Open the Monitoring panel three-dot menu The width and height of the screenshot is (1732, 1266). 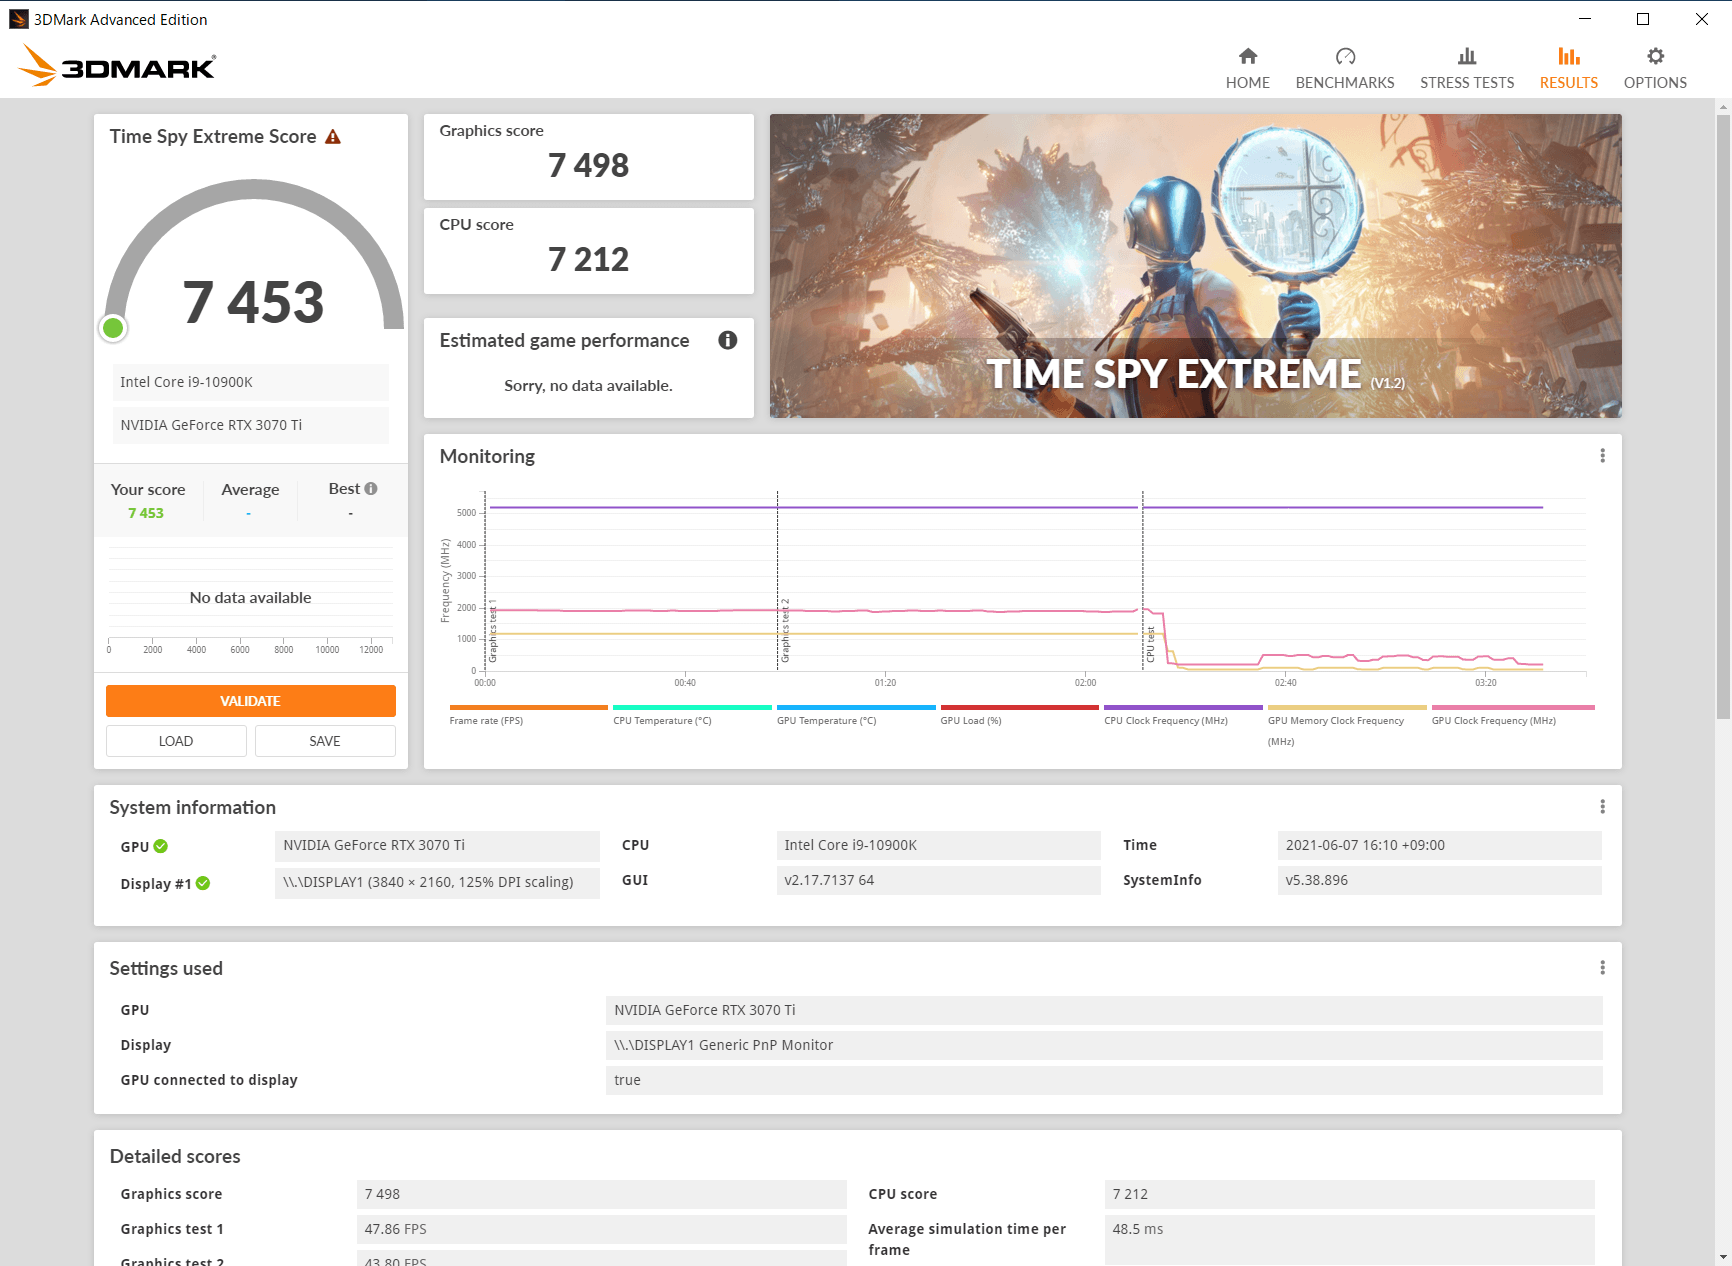click(1602, 456)
